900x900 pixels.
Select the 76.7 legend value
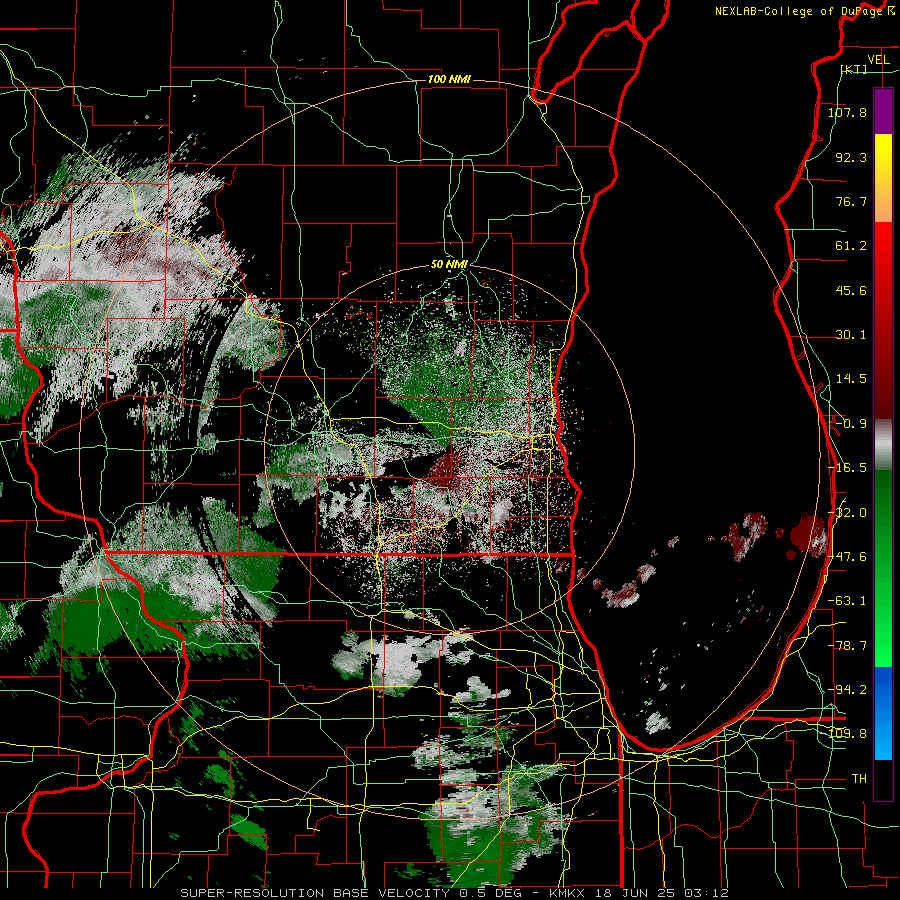click(x=851, y=201)
